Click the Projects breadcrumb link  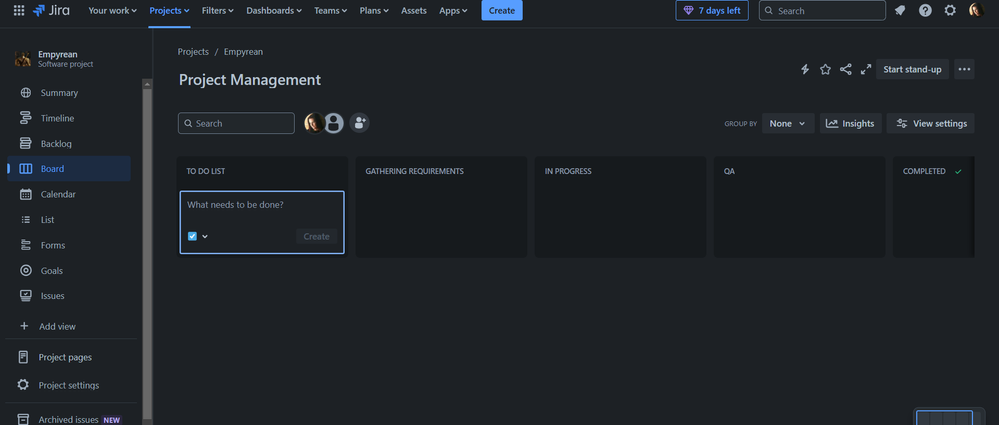(193, 52)
